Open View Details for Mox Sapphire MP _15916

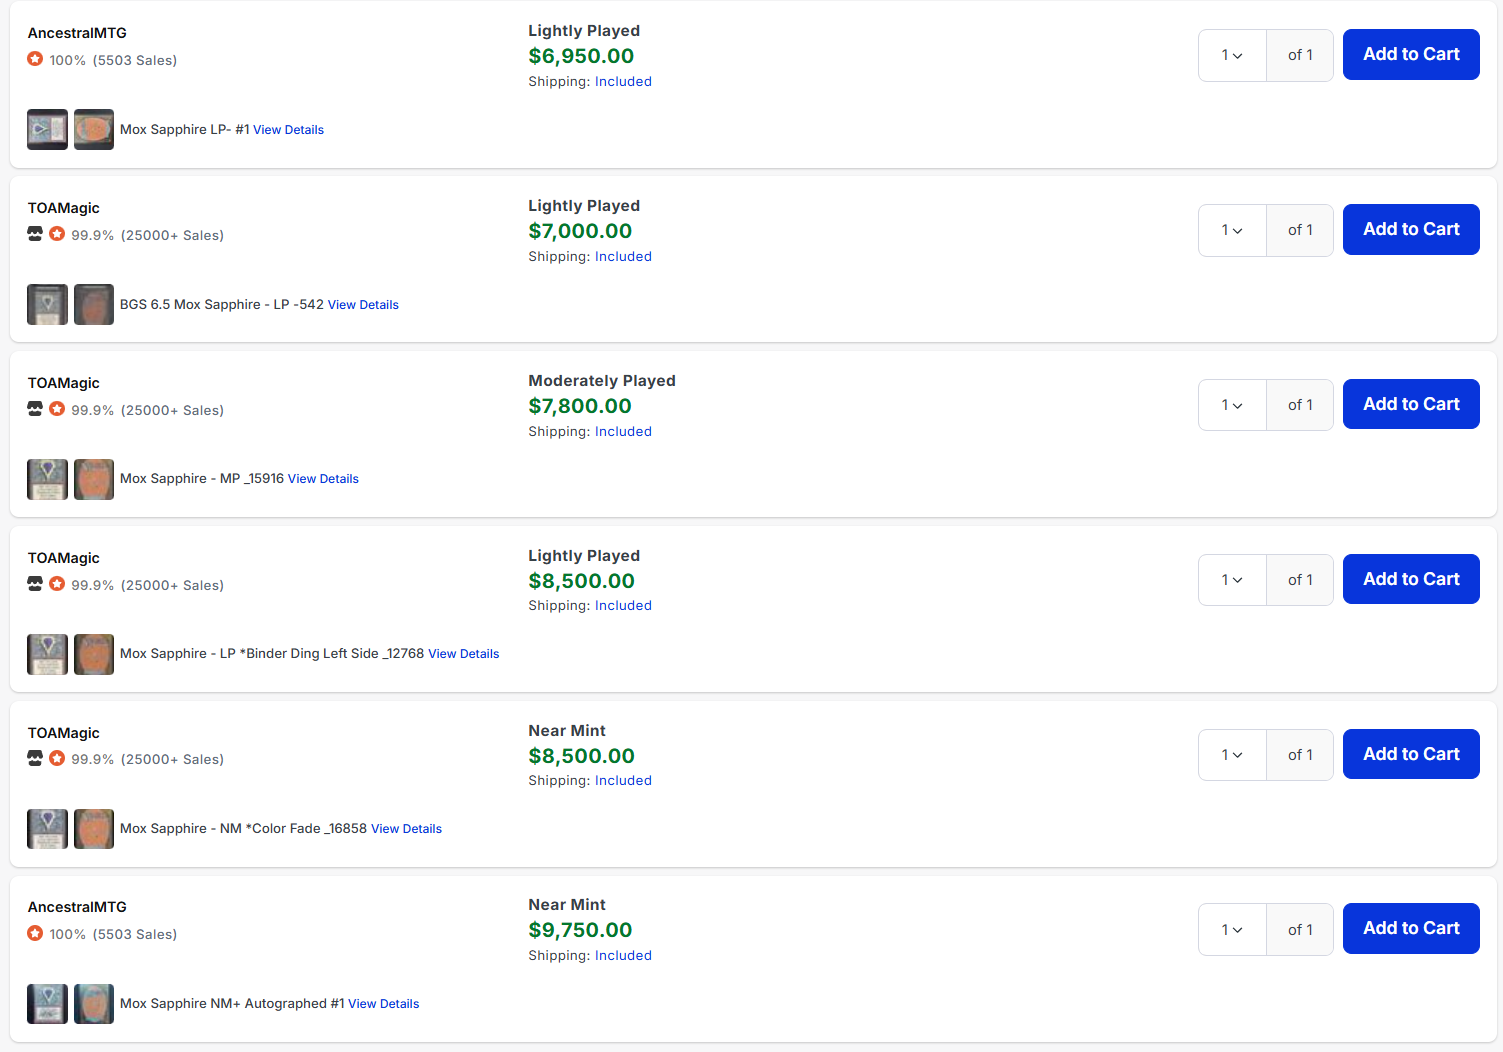point(323,479)
